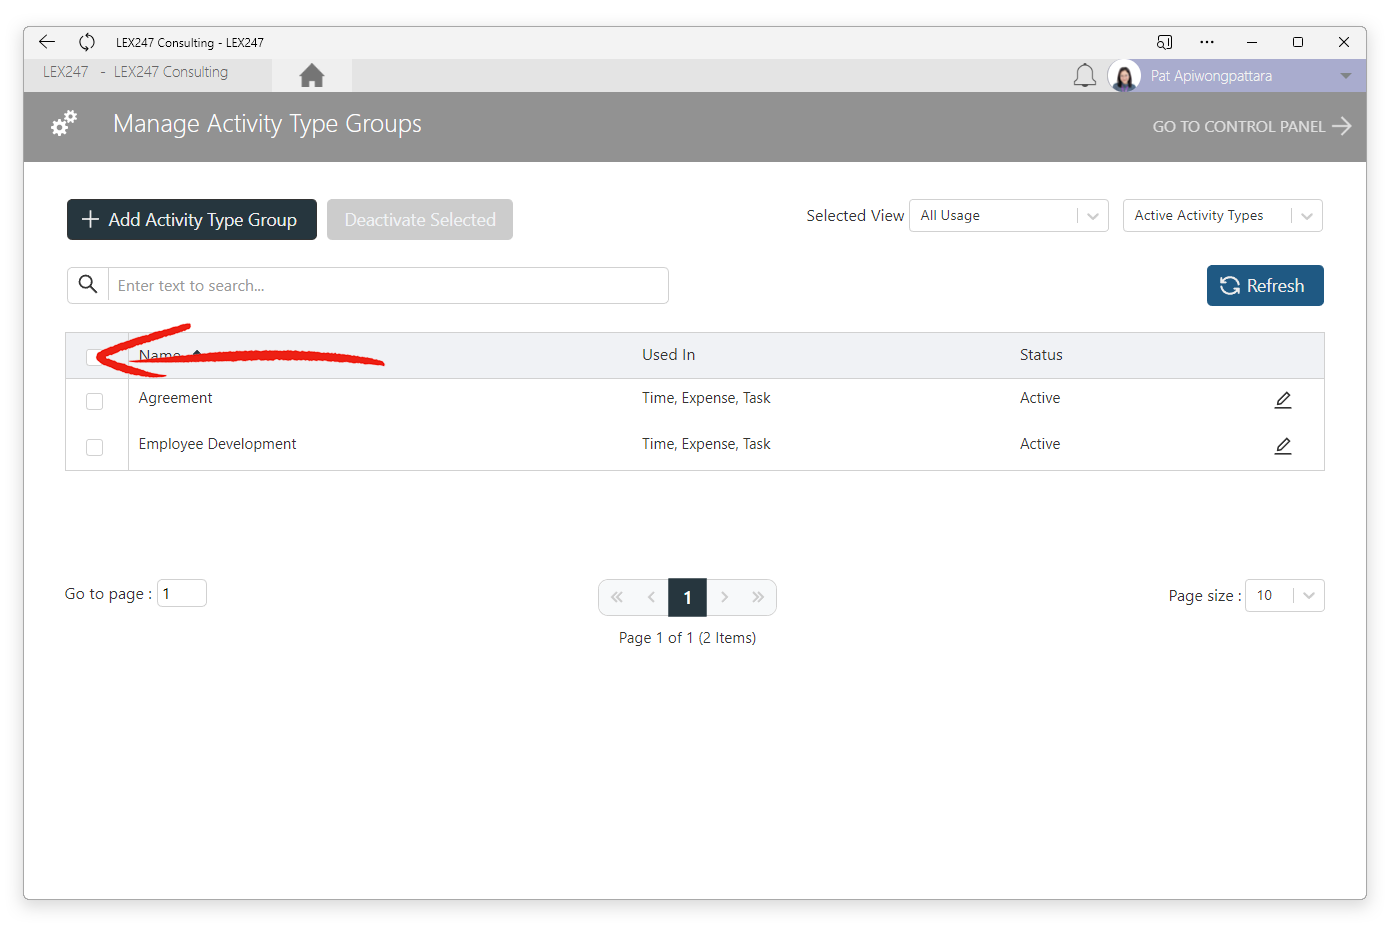Open Pat Apiwongpattara user menu
The image size is (1390, 925).
[x=1235, y=76]
